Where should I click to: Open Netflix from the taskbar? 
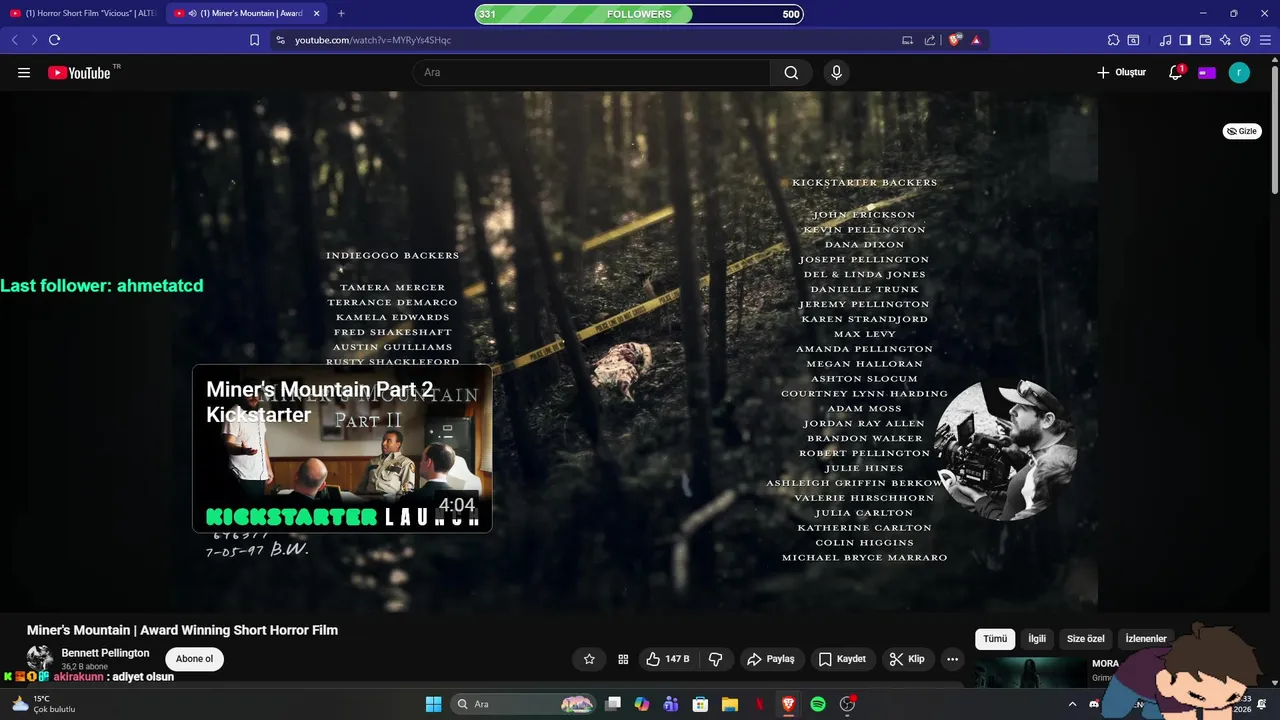pyautogui.click(x=759, y=704)
